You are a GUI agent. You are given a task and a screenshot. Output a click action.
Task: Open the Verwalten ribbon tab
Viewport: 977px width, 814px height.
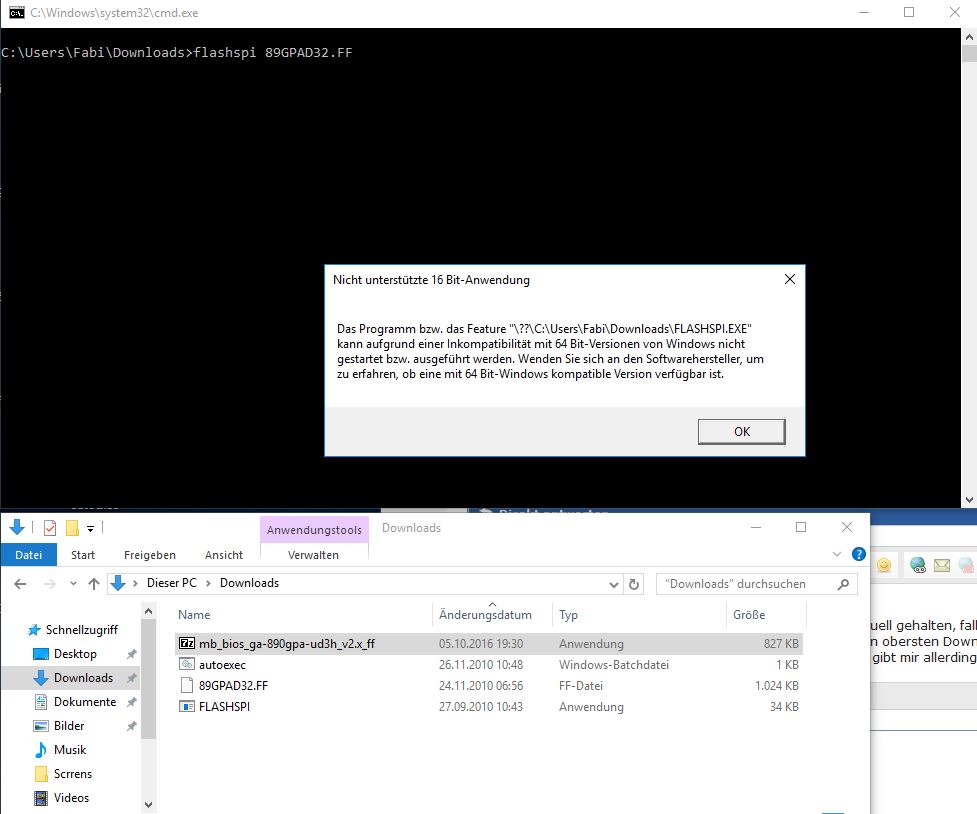313,555
